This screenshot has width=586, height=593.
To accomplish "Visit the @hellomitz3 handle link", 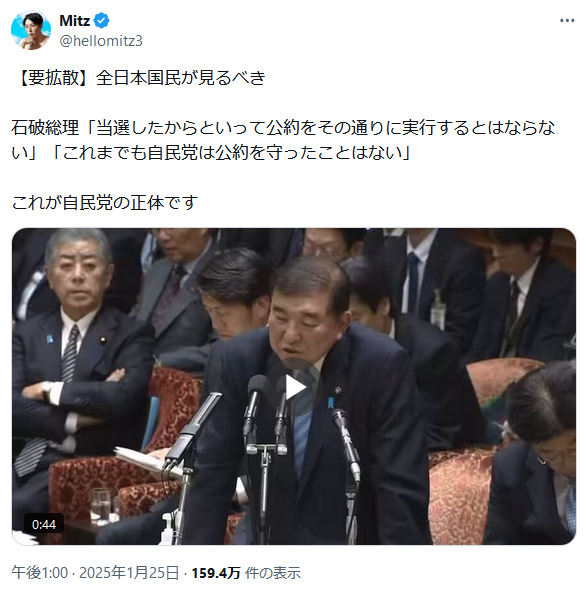I will [101, 40].
